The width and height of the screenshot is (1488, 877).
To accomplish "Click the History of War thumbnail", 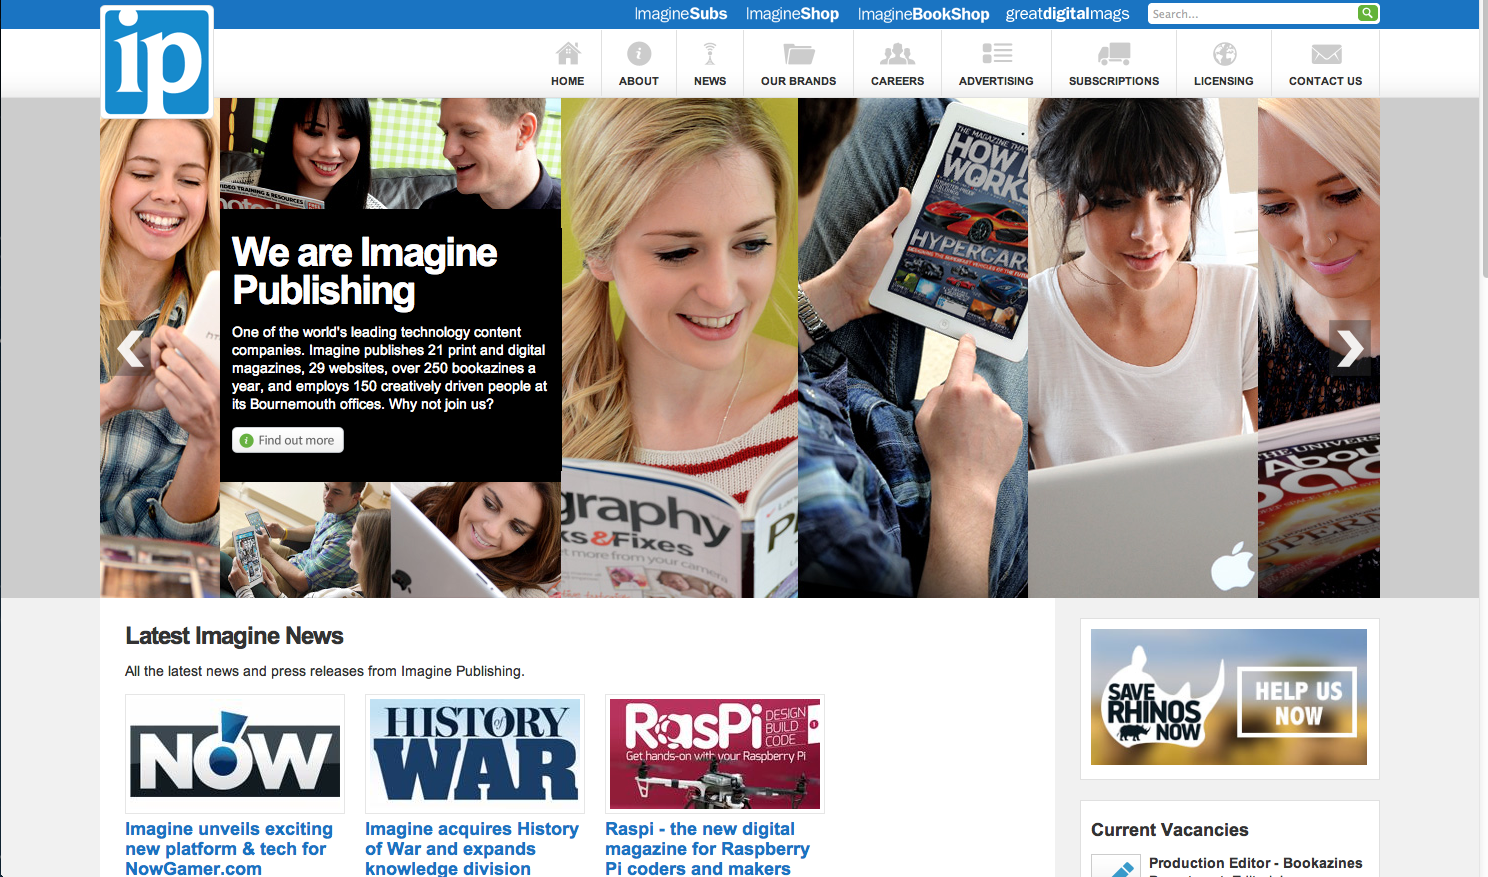I will (x=475, y=754).
